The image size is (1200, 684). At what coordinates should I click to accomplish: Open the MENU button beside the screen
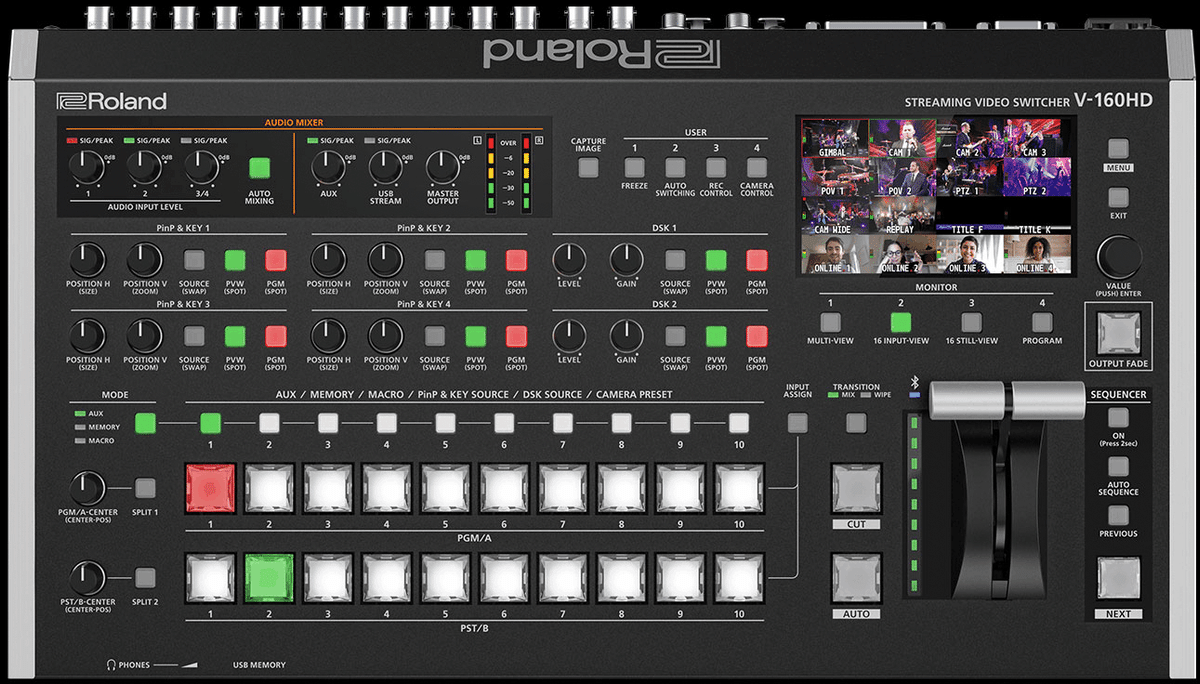point(1118,148)
